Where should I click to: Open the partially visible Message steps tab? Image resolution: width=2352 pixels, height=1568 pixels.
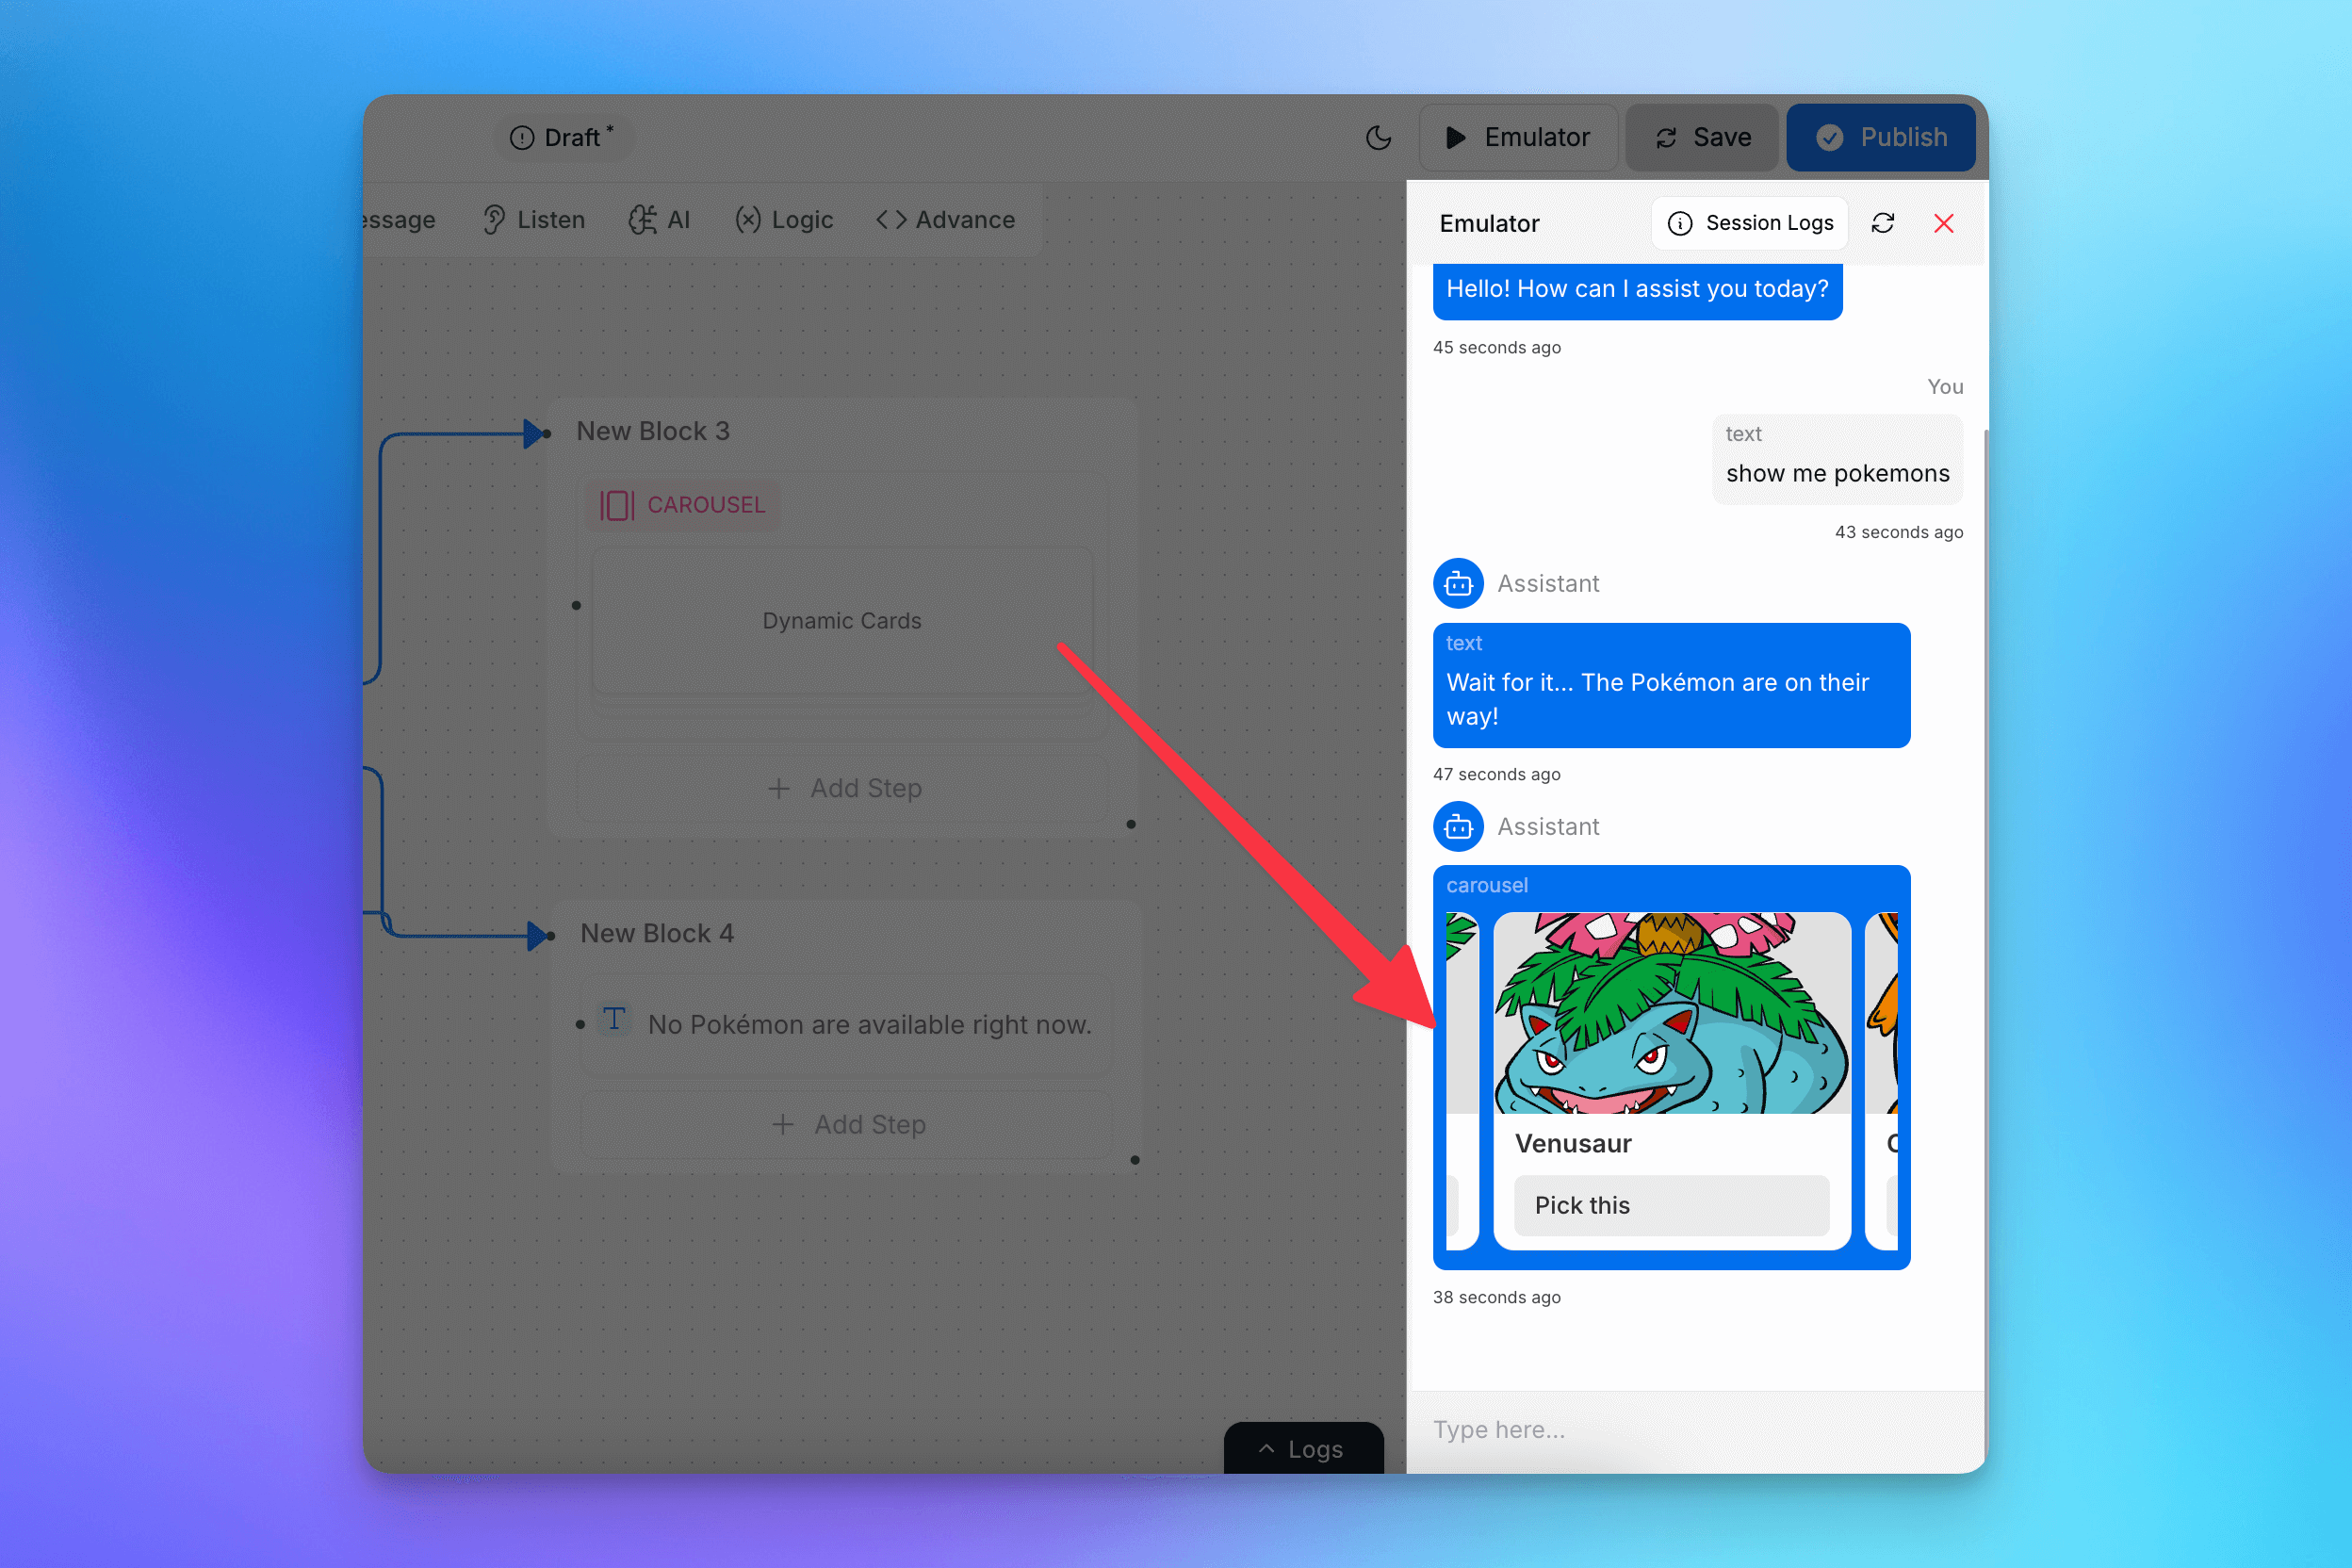(400, 219)
